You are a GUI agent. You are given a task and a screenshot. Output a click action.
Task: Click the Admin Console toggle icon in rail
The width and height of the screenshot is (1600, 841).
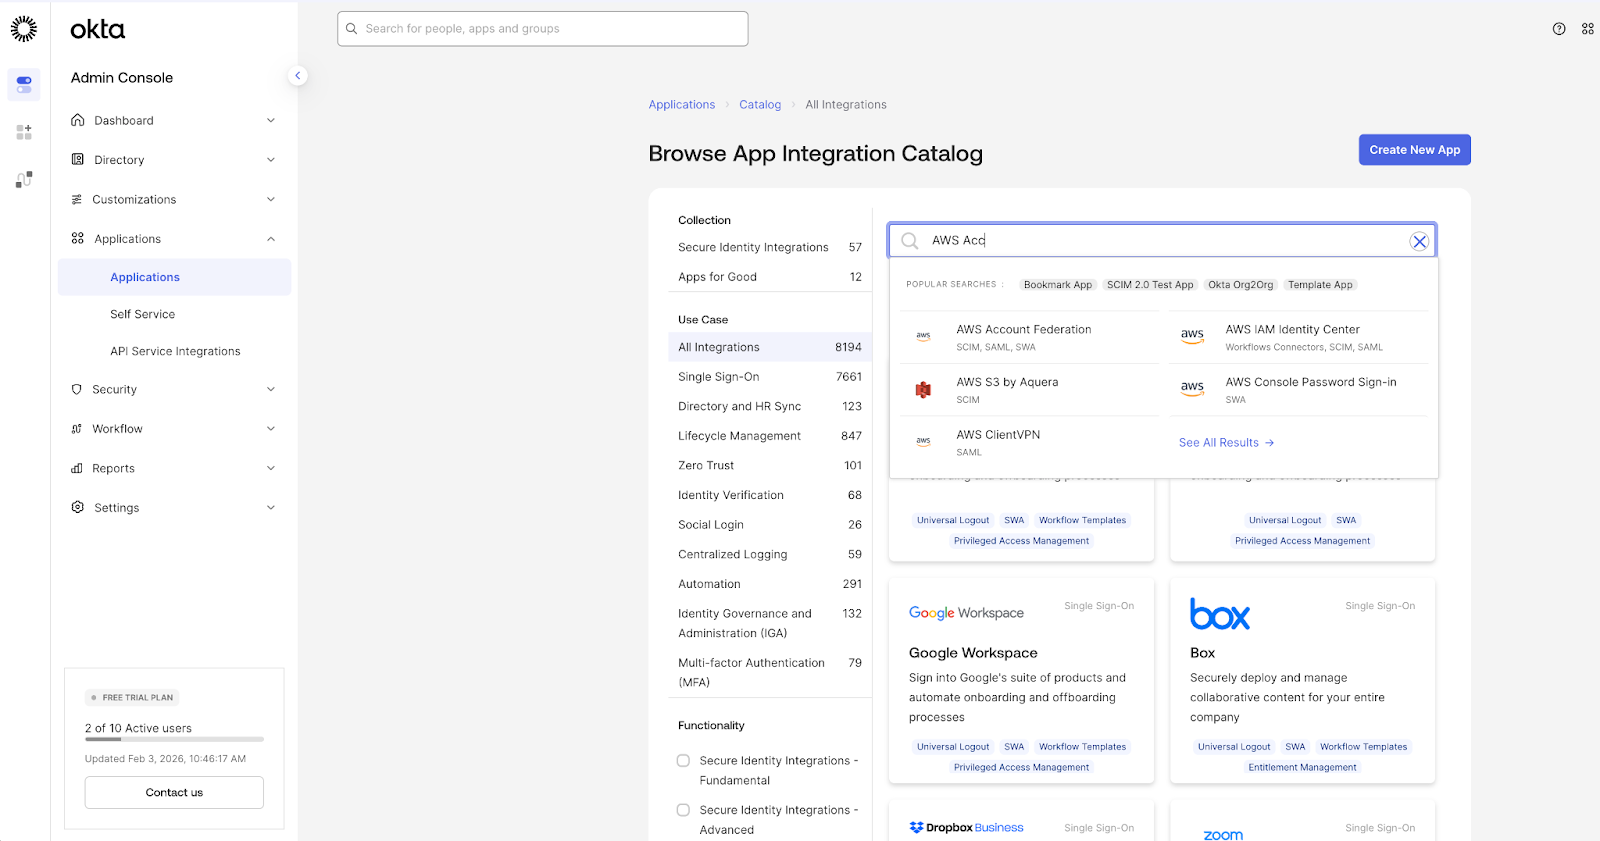24,85
